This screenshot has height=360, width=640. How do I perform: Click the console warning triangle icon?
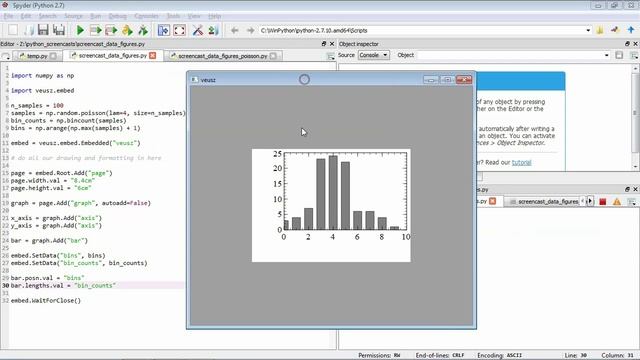click(x=617, y=202)
